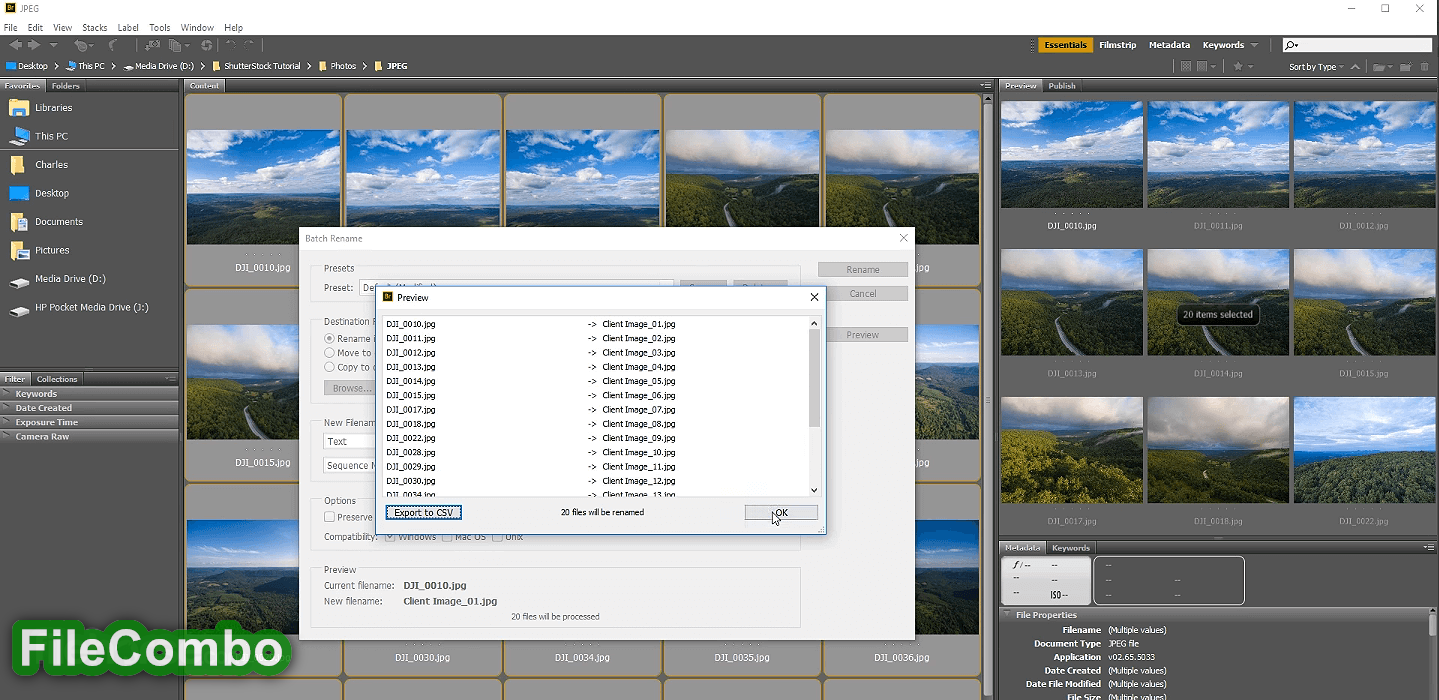Click ShutterStock Tutorial in path bar
The height and width of the screenshot is (700, 1439).
coord(262,66)
